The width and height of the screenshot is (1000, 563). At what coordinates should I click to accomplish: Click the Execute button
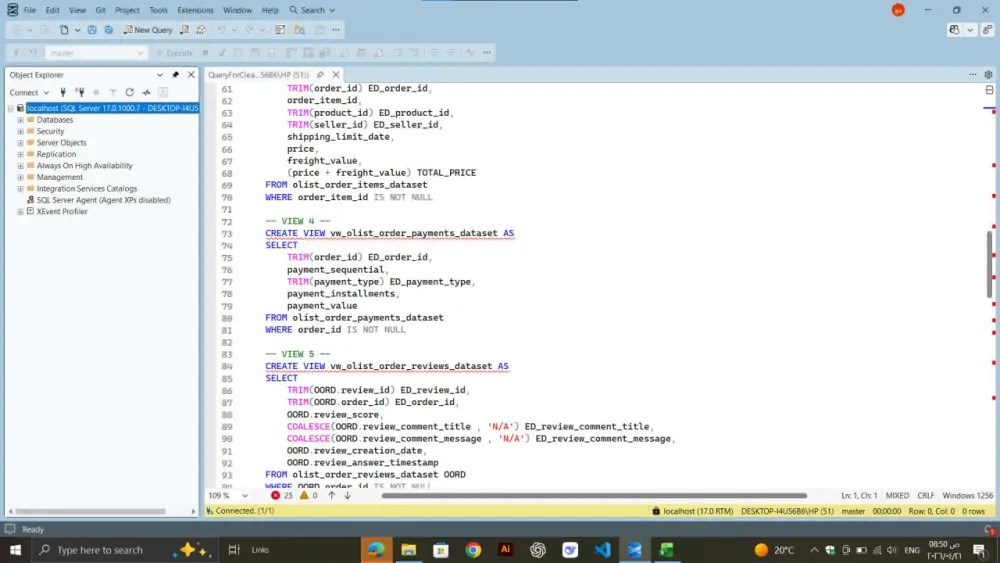[x=175, y=53]
